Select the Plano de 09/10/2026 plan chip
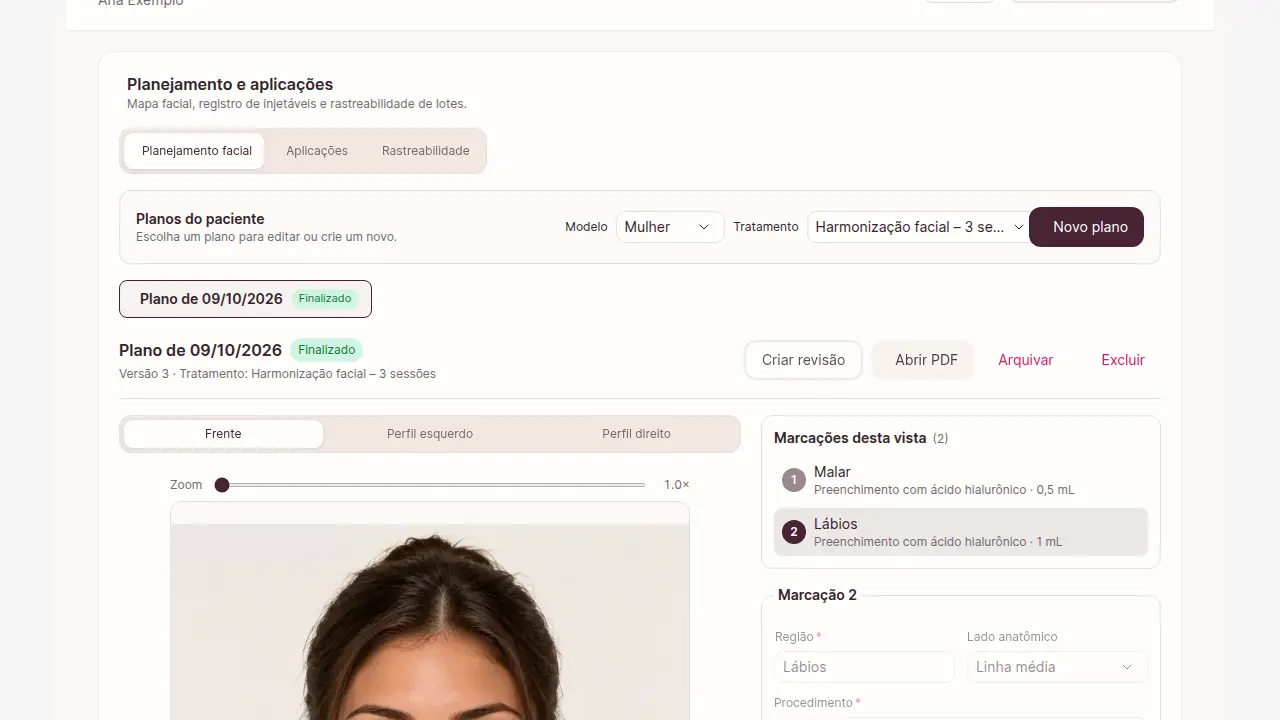This screenshot has width=1280, height=720. click(x=245, y=299)
